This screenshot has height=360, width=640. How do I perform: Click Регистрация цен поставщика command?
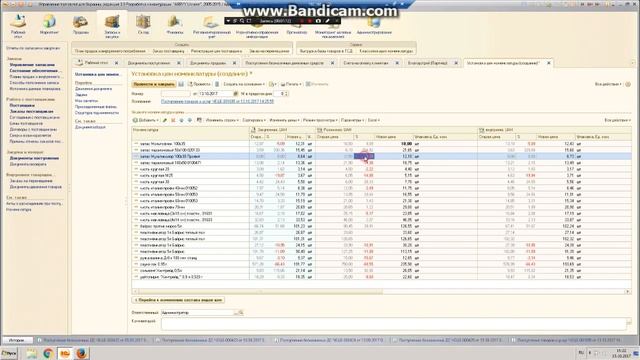(x=216, y=51)
